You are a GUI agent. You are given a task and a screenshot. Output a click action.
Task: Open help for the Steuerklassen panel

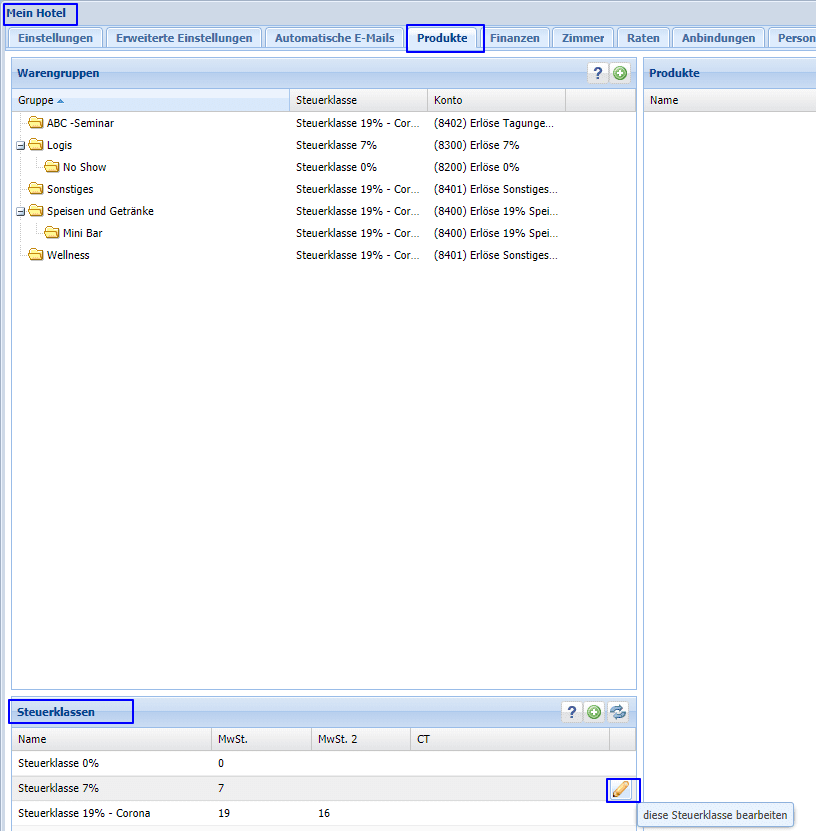(572, 712)
